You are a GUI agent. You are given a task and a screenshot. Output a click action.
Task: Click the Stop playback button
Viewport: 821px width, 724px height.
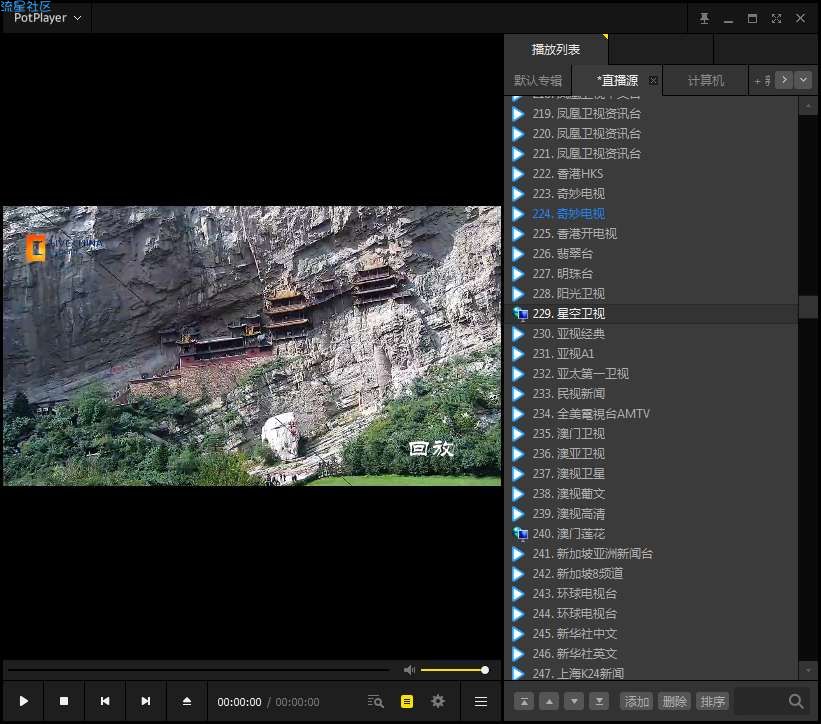point(64,701)
